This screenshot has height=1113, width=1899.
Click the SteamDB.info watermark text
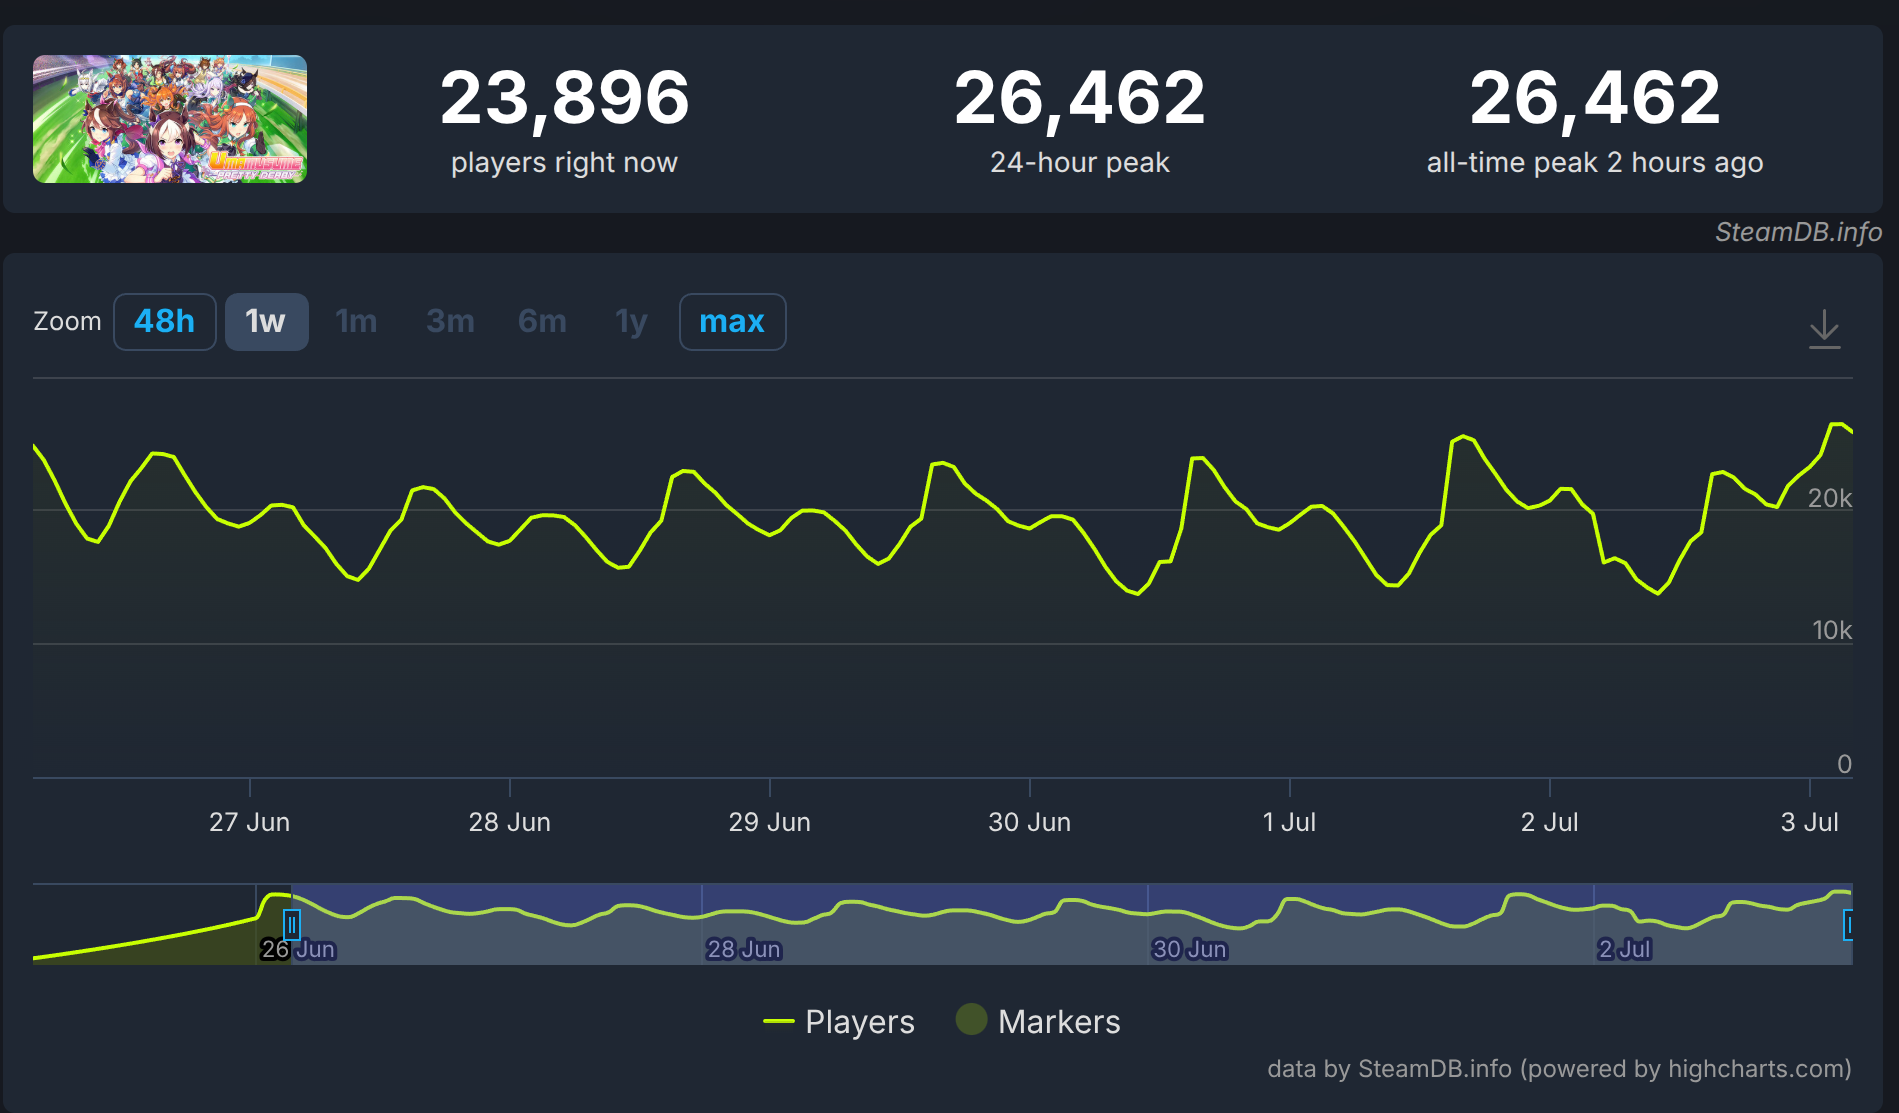[1798, 232]
